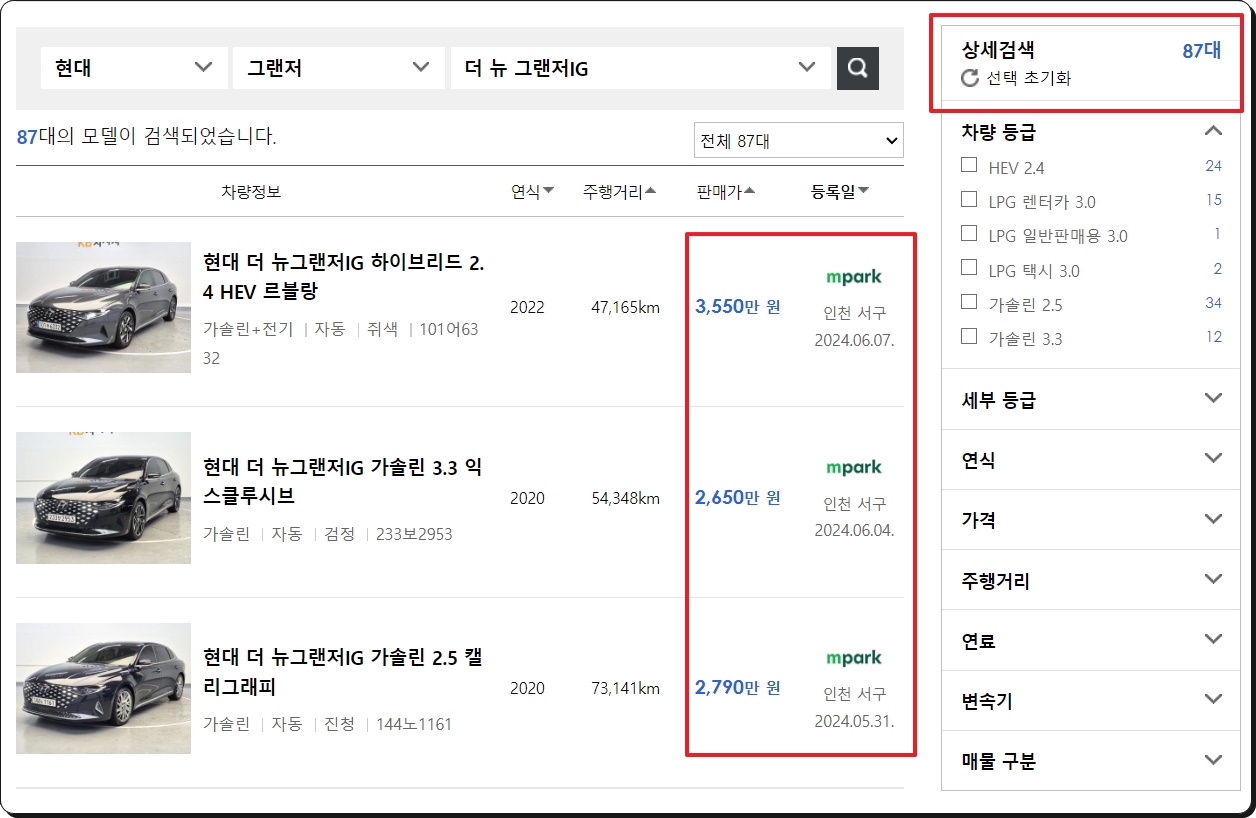Screen dimensions: 1256x818
Task: Expand the 변속기 filter section
Action: click(x=1213, y=698)
